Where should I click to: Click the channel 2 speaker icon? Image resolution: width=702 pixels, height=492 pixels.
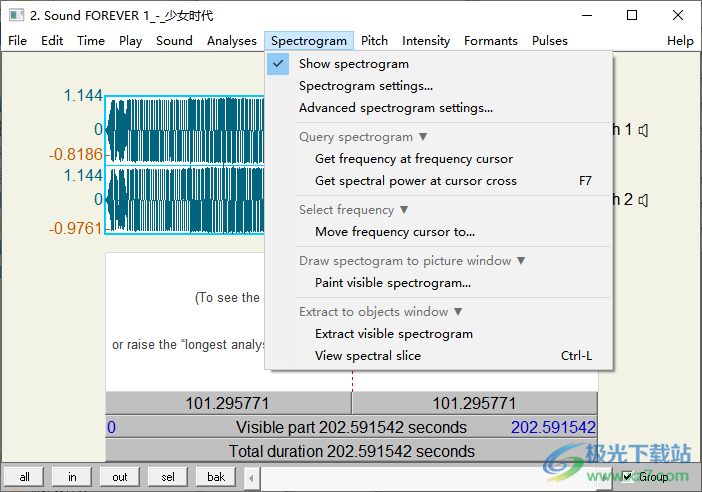coord(645,200)
